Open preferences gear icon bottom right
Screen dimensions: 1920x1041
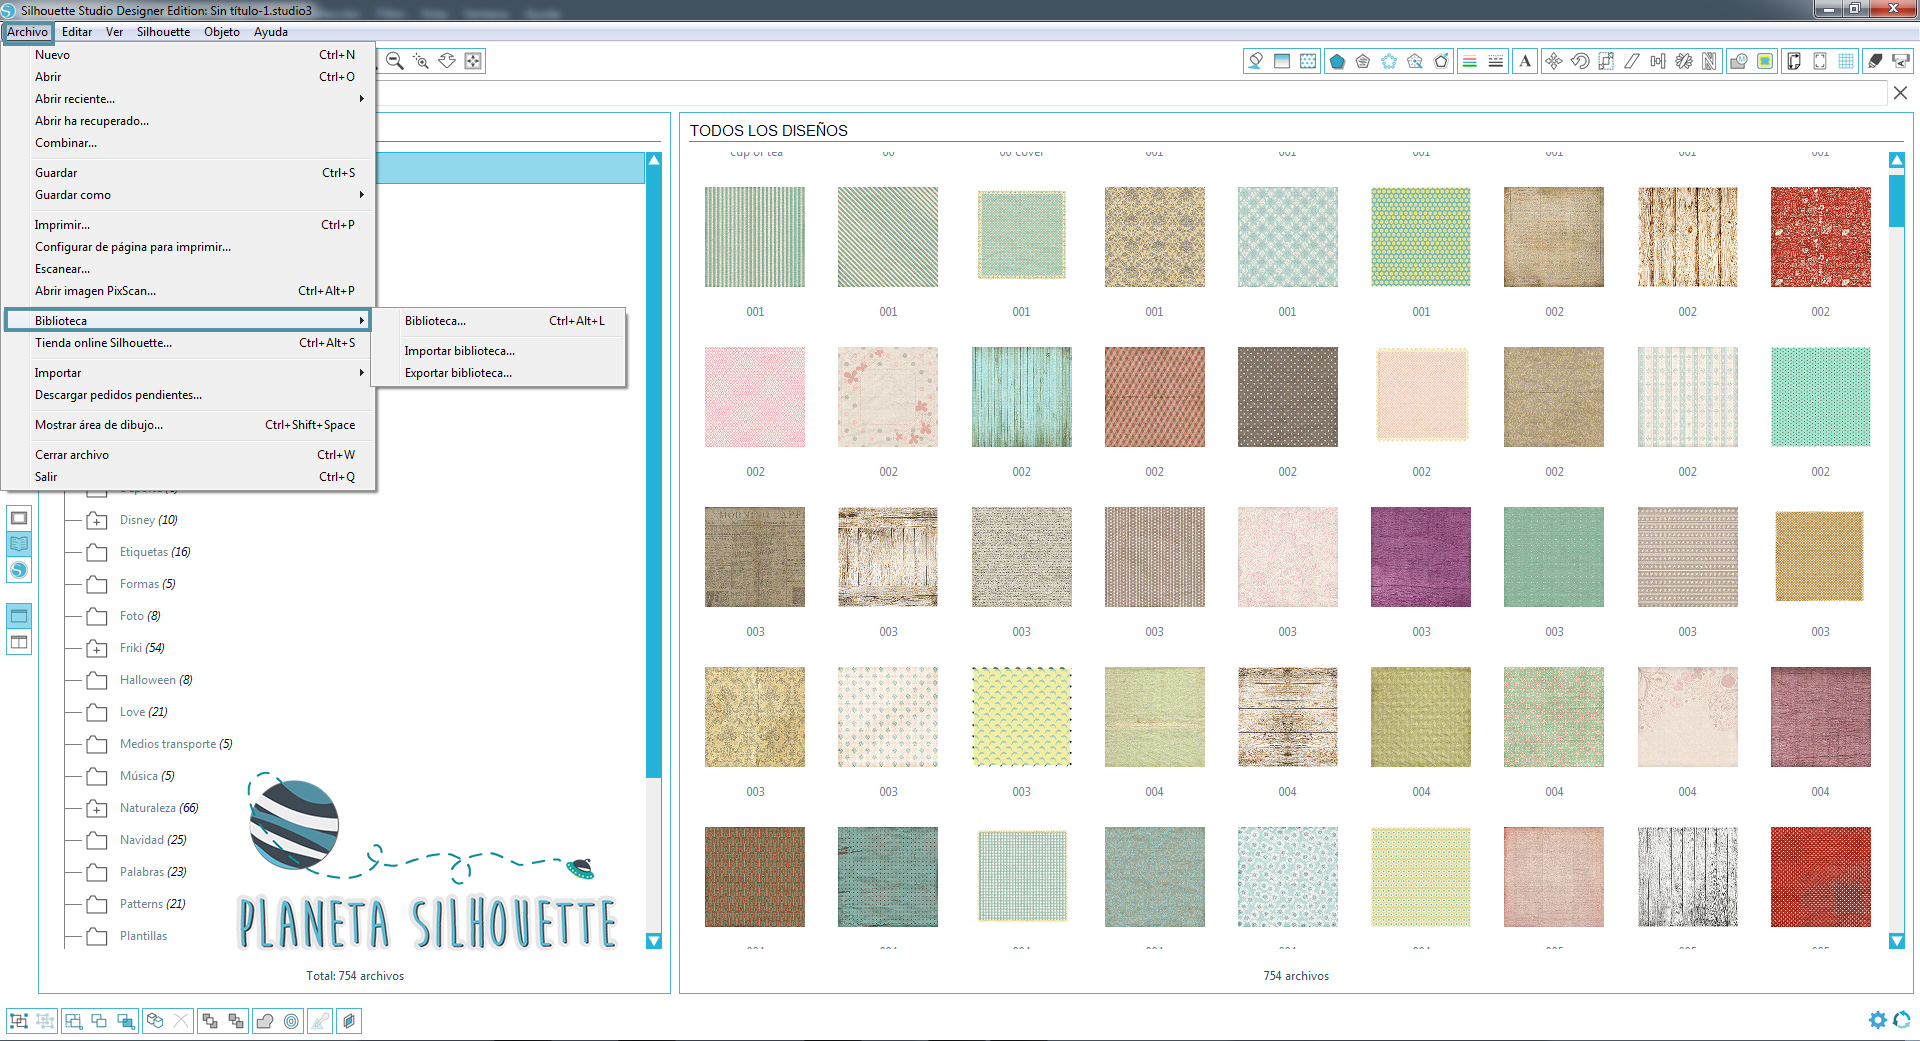tap(1877, 1020)
